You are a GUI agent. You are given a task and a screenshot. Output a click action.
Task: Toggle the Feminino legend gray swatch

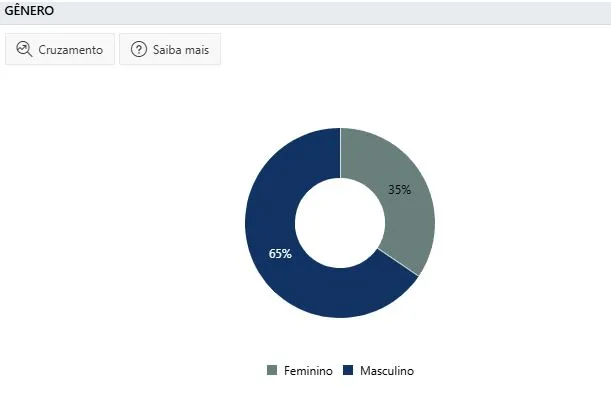[x=272, y=370]
